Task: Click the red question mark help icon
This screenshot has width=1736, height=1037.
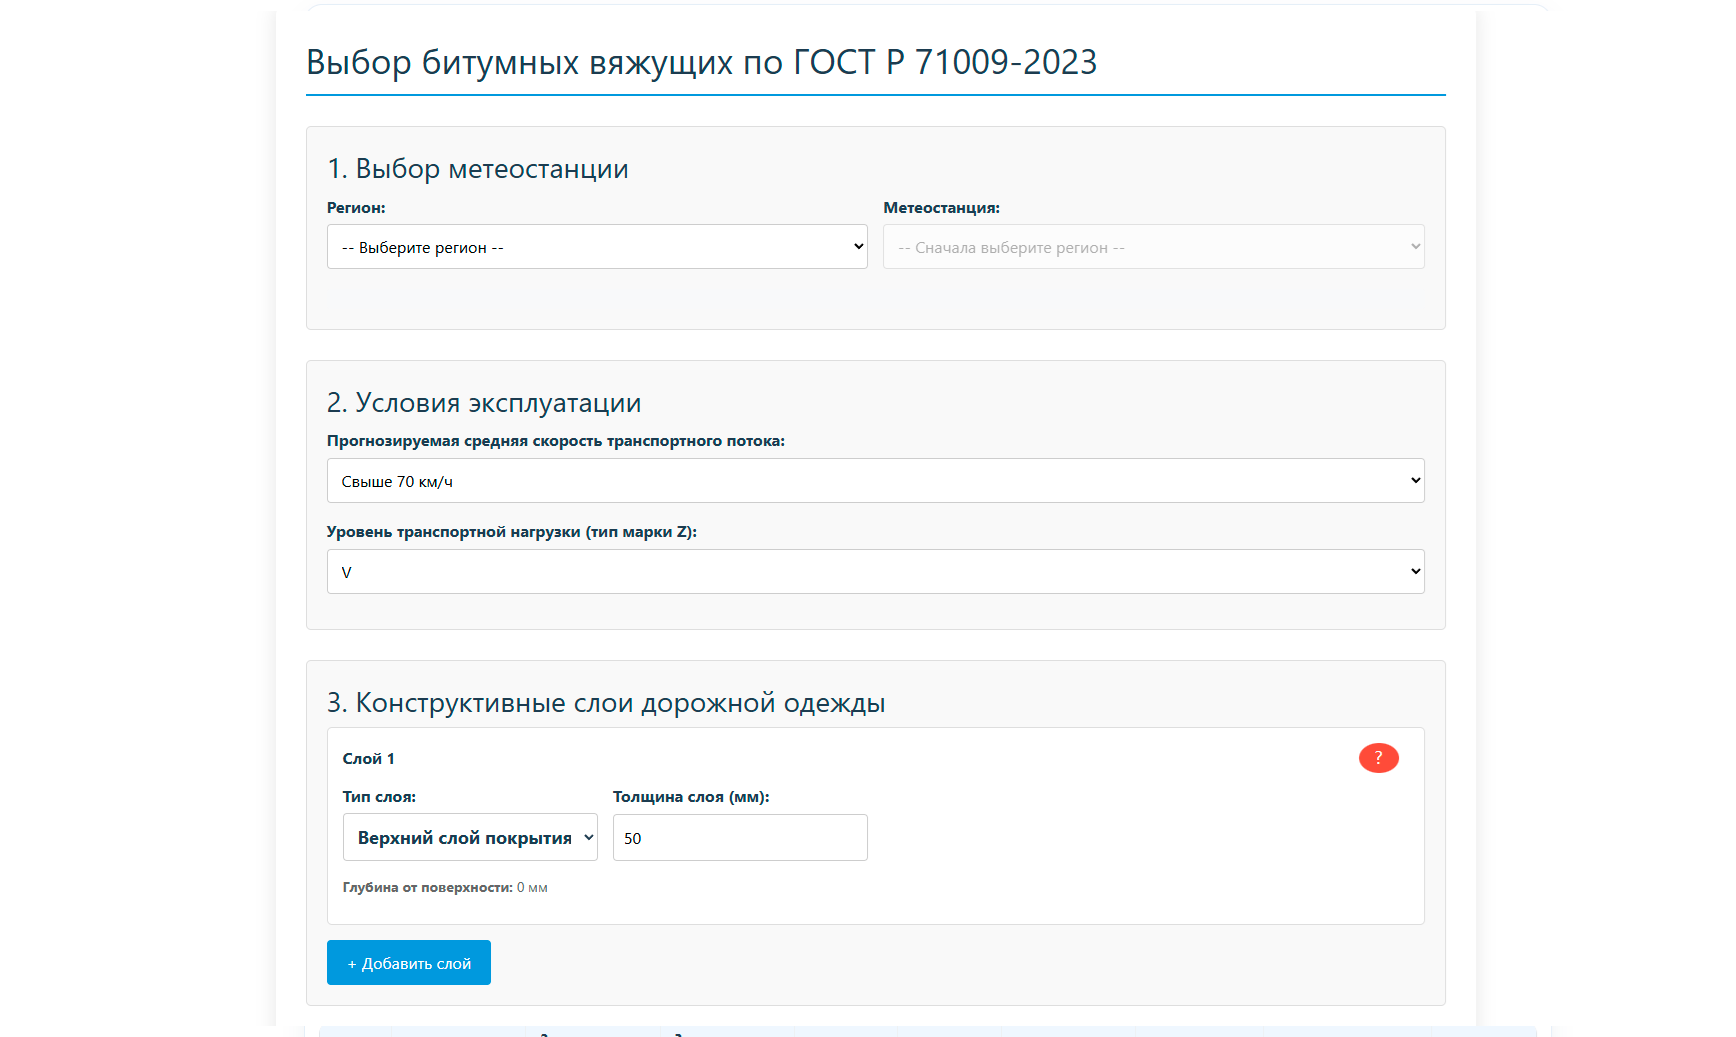Action: pos(1378,758)
